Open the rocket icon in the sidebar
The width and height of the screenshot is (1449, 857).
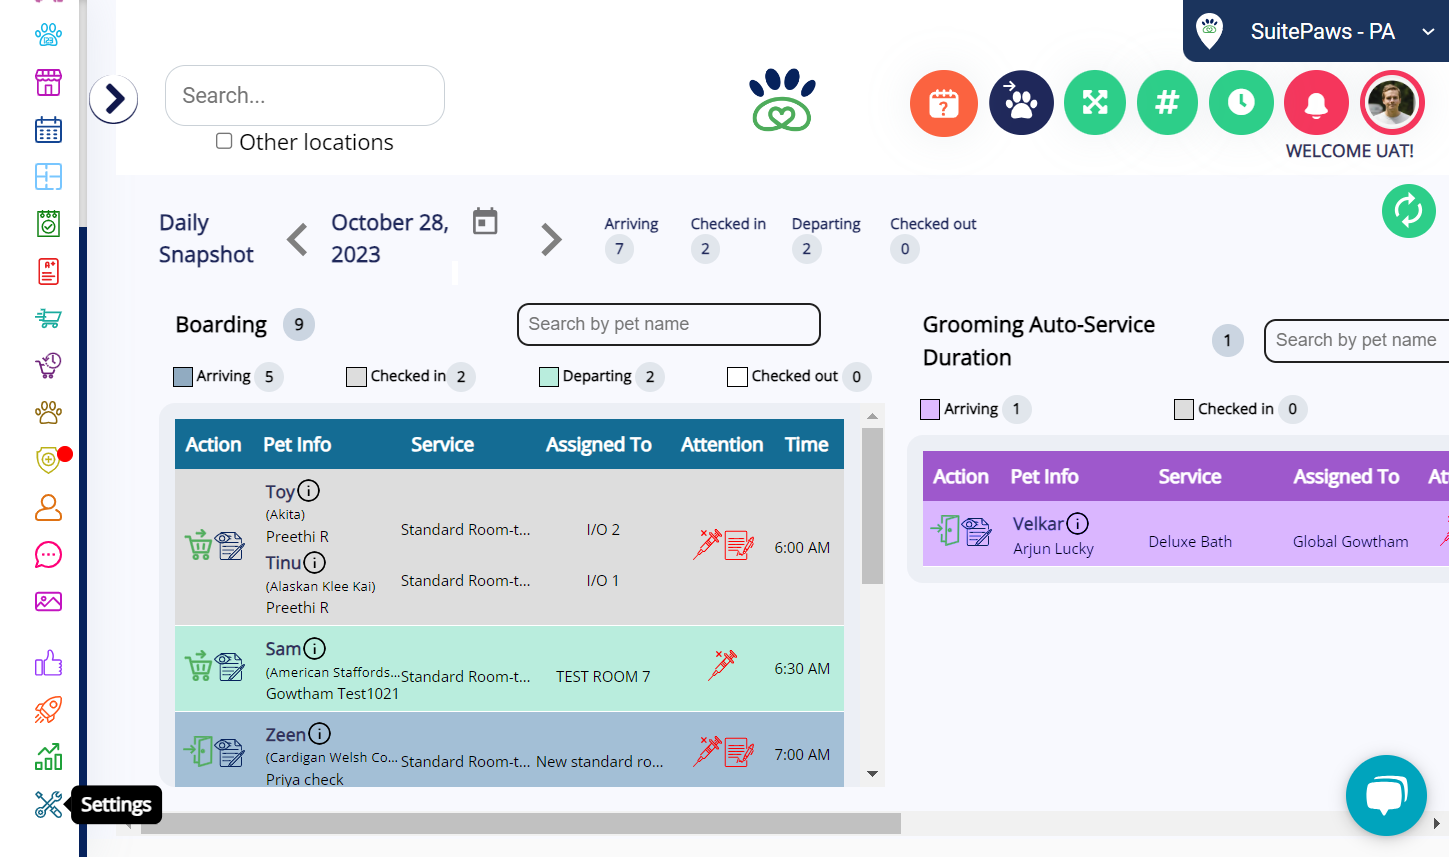(48, 710)
